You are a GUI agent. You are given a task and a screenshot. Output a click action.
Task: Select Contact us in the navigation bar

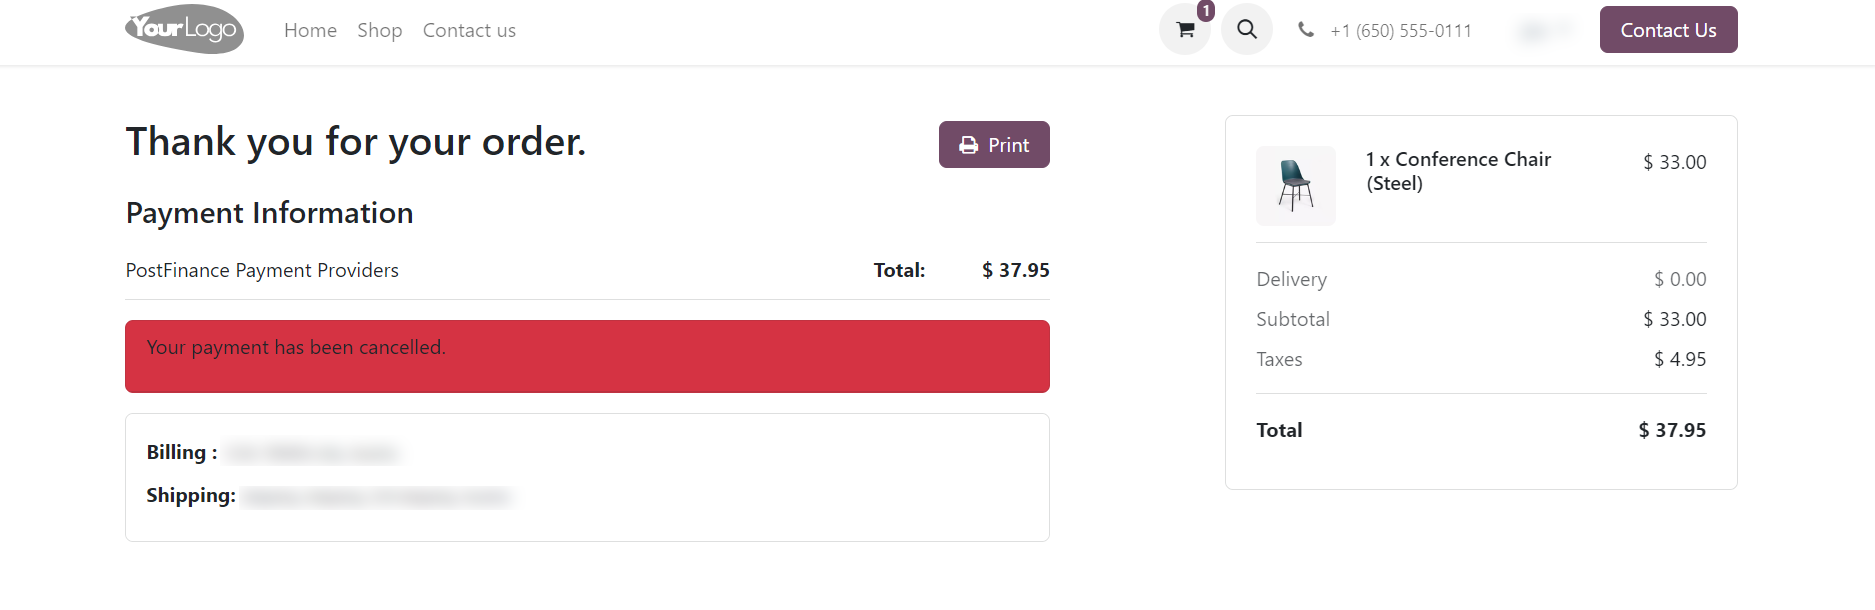[x=469, y=30]
